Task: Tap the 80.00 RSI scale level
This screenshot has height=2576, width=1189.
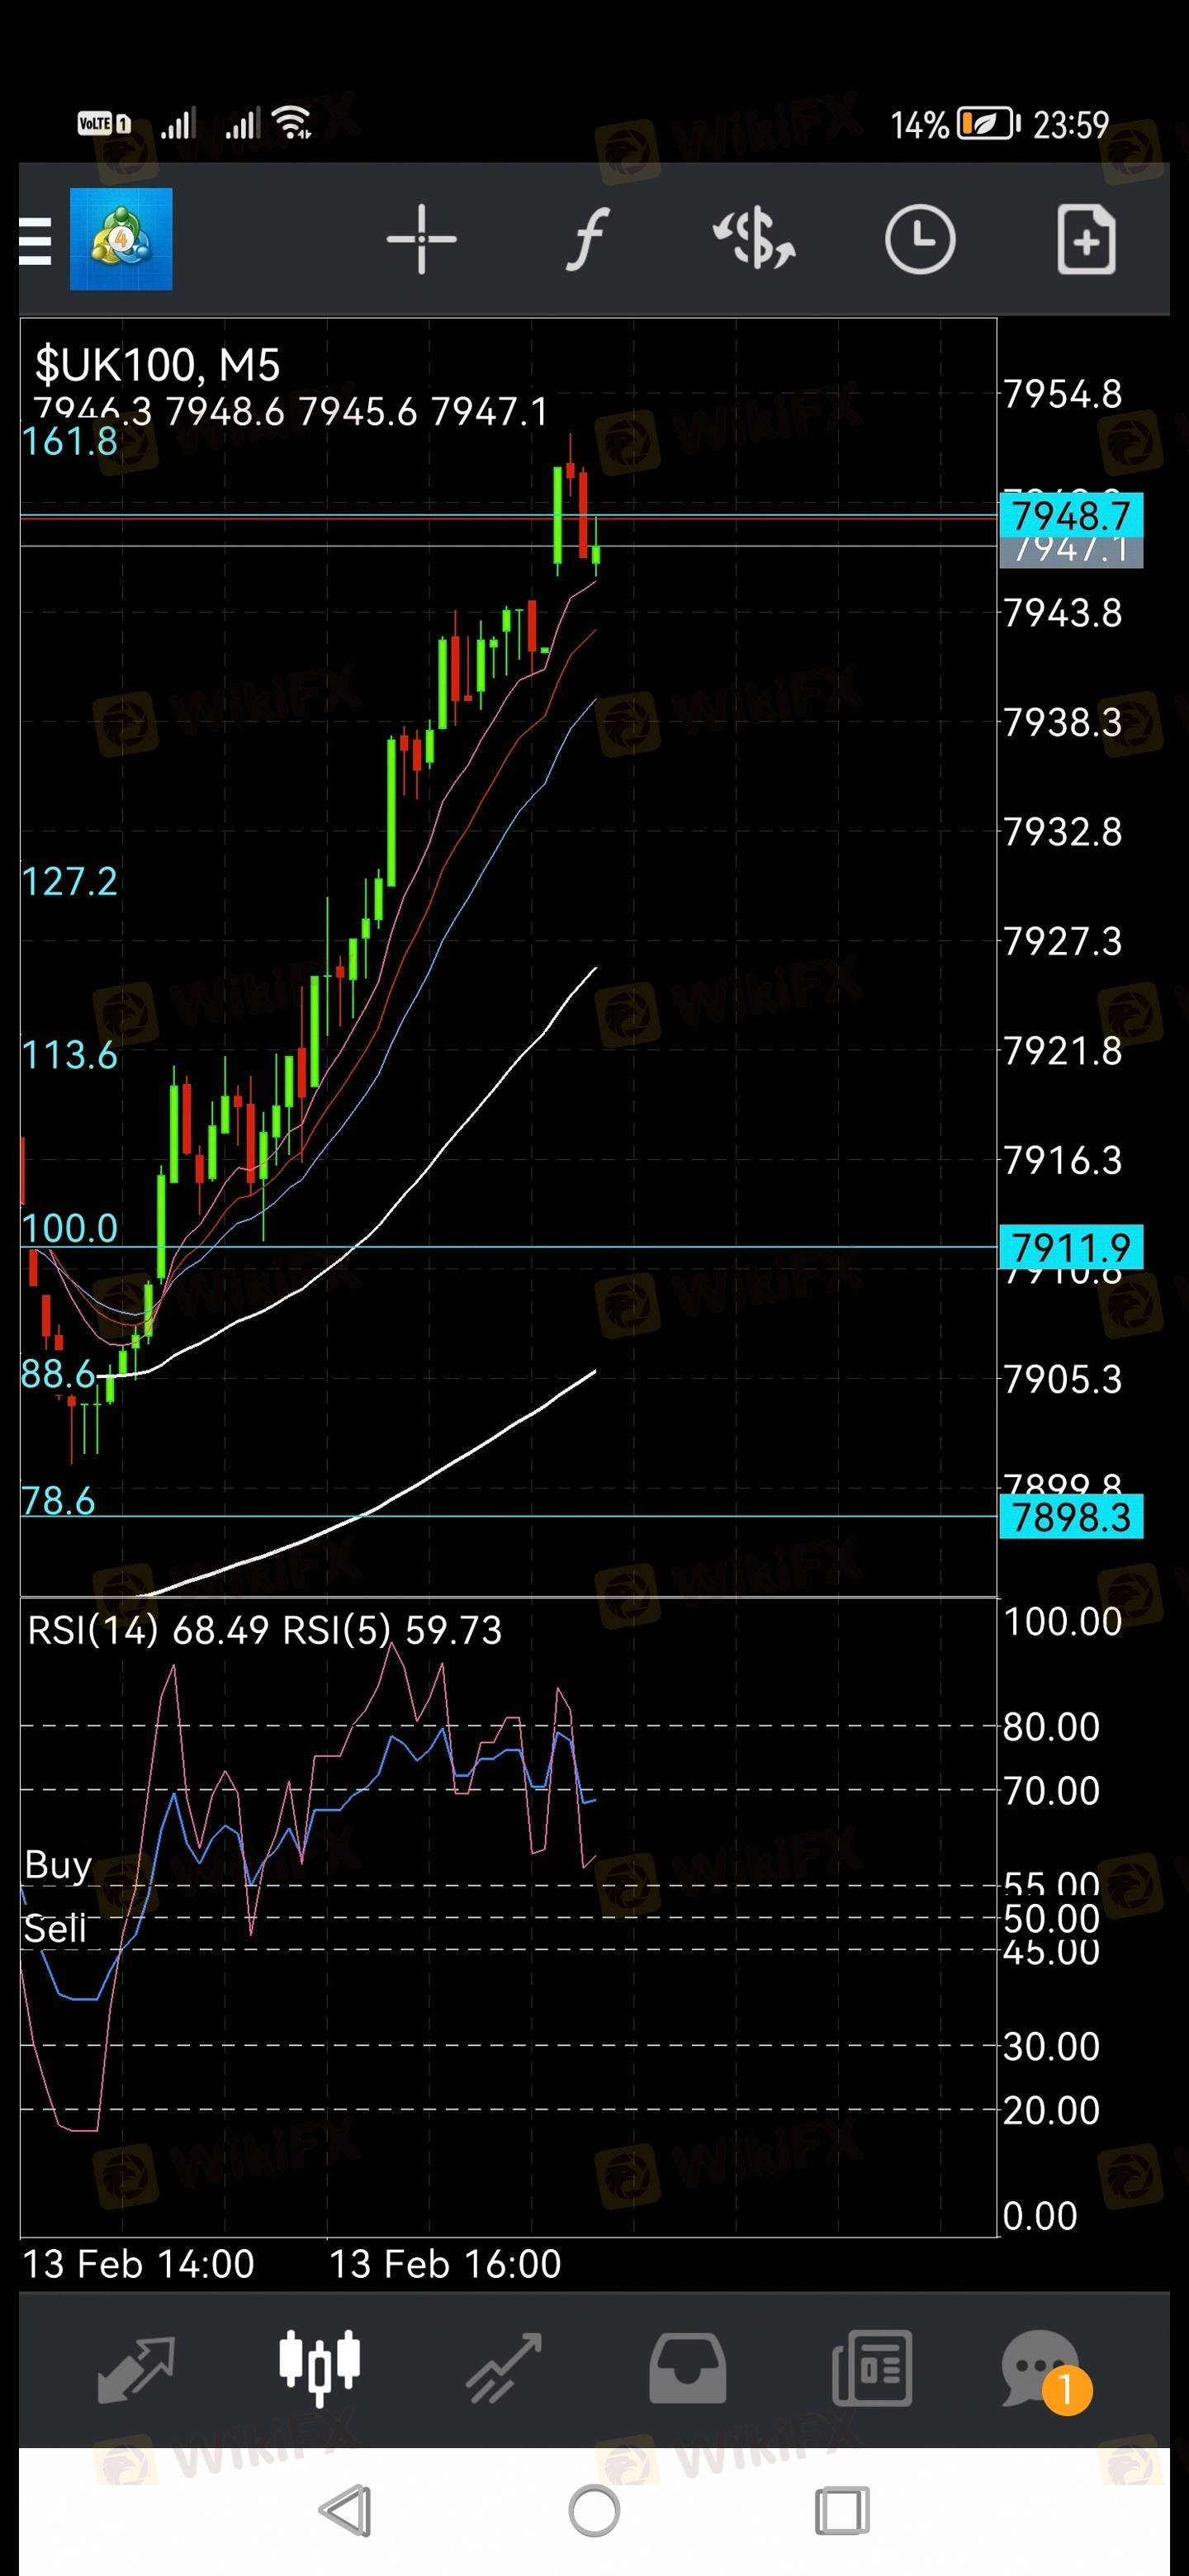Action: pyautogui.click(x=1051, y=1727)
